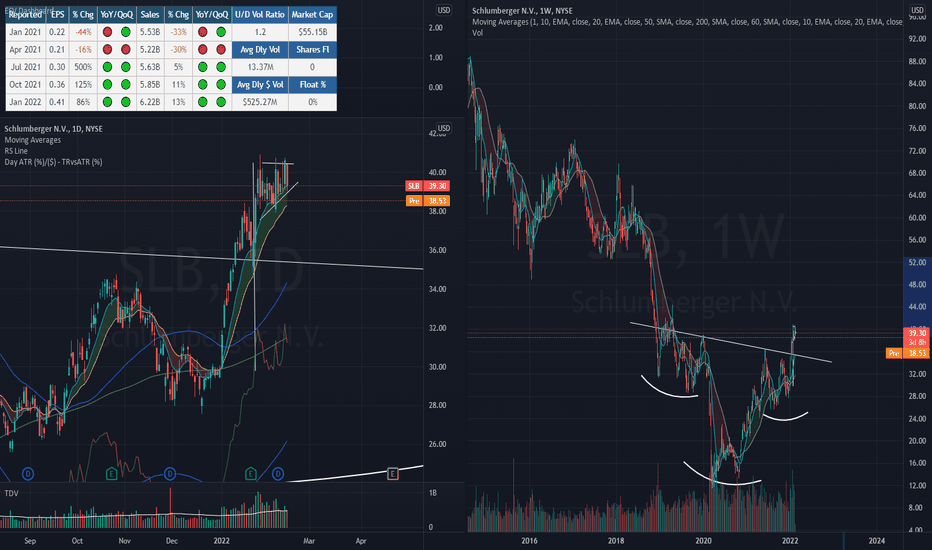
Task: Click the Sales column header
Action: pos(150,14)
